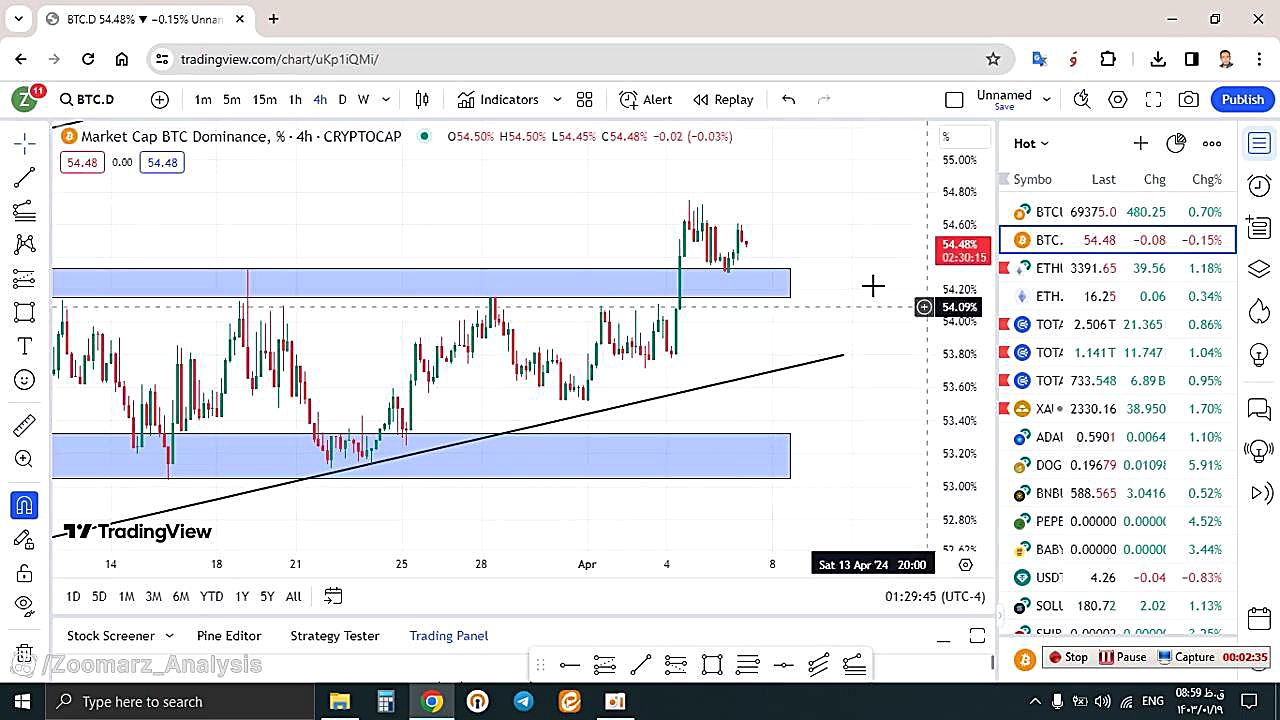Select the crosshair cursor tool
1280x720 pixels.
(25, 144)
